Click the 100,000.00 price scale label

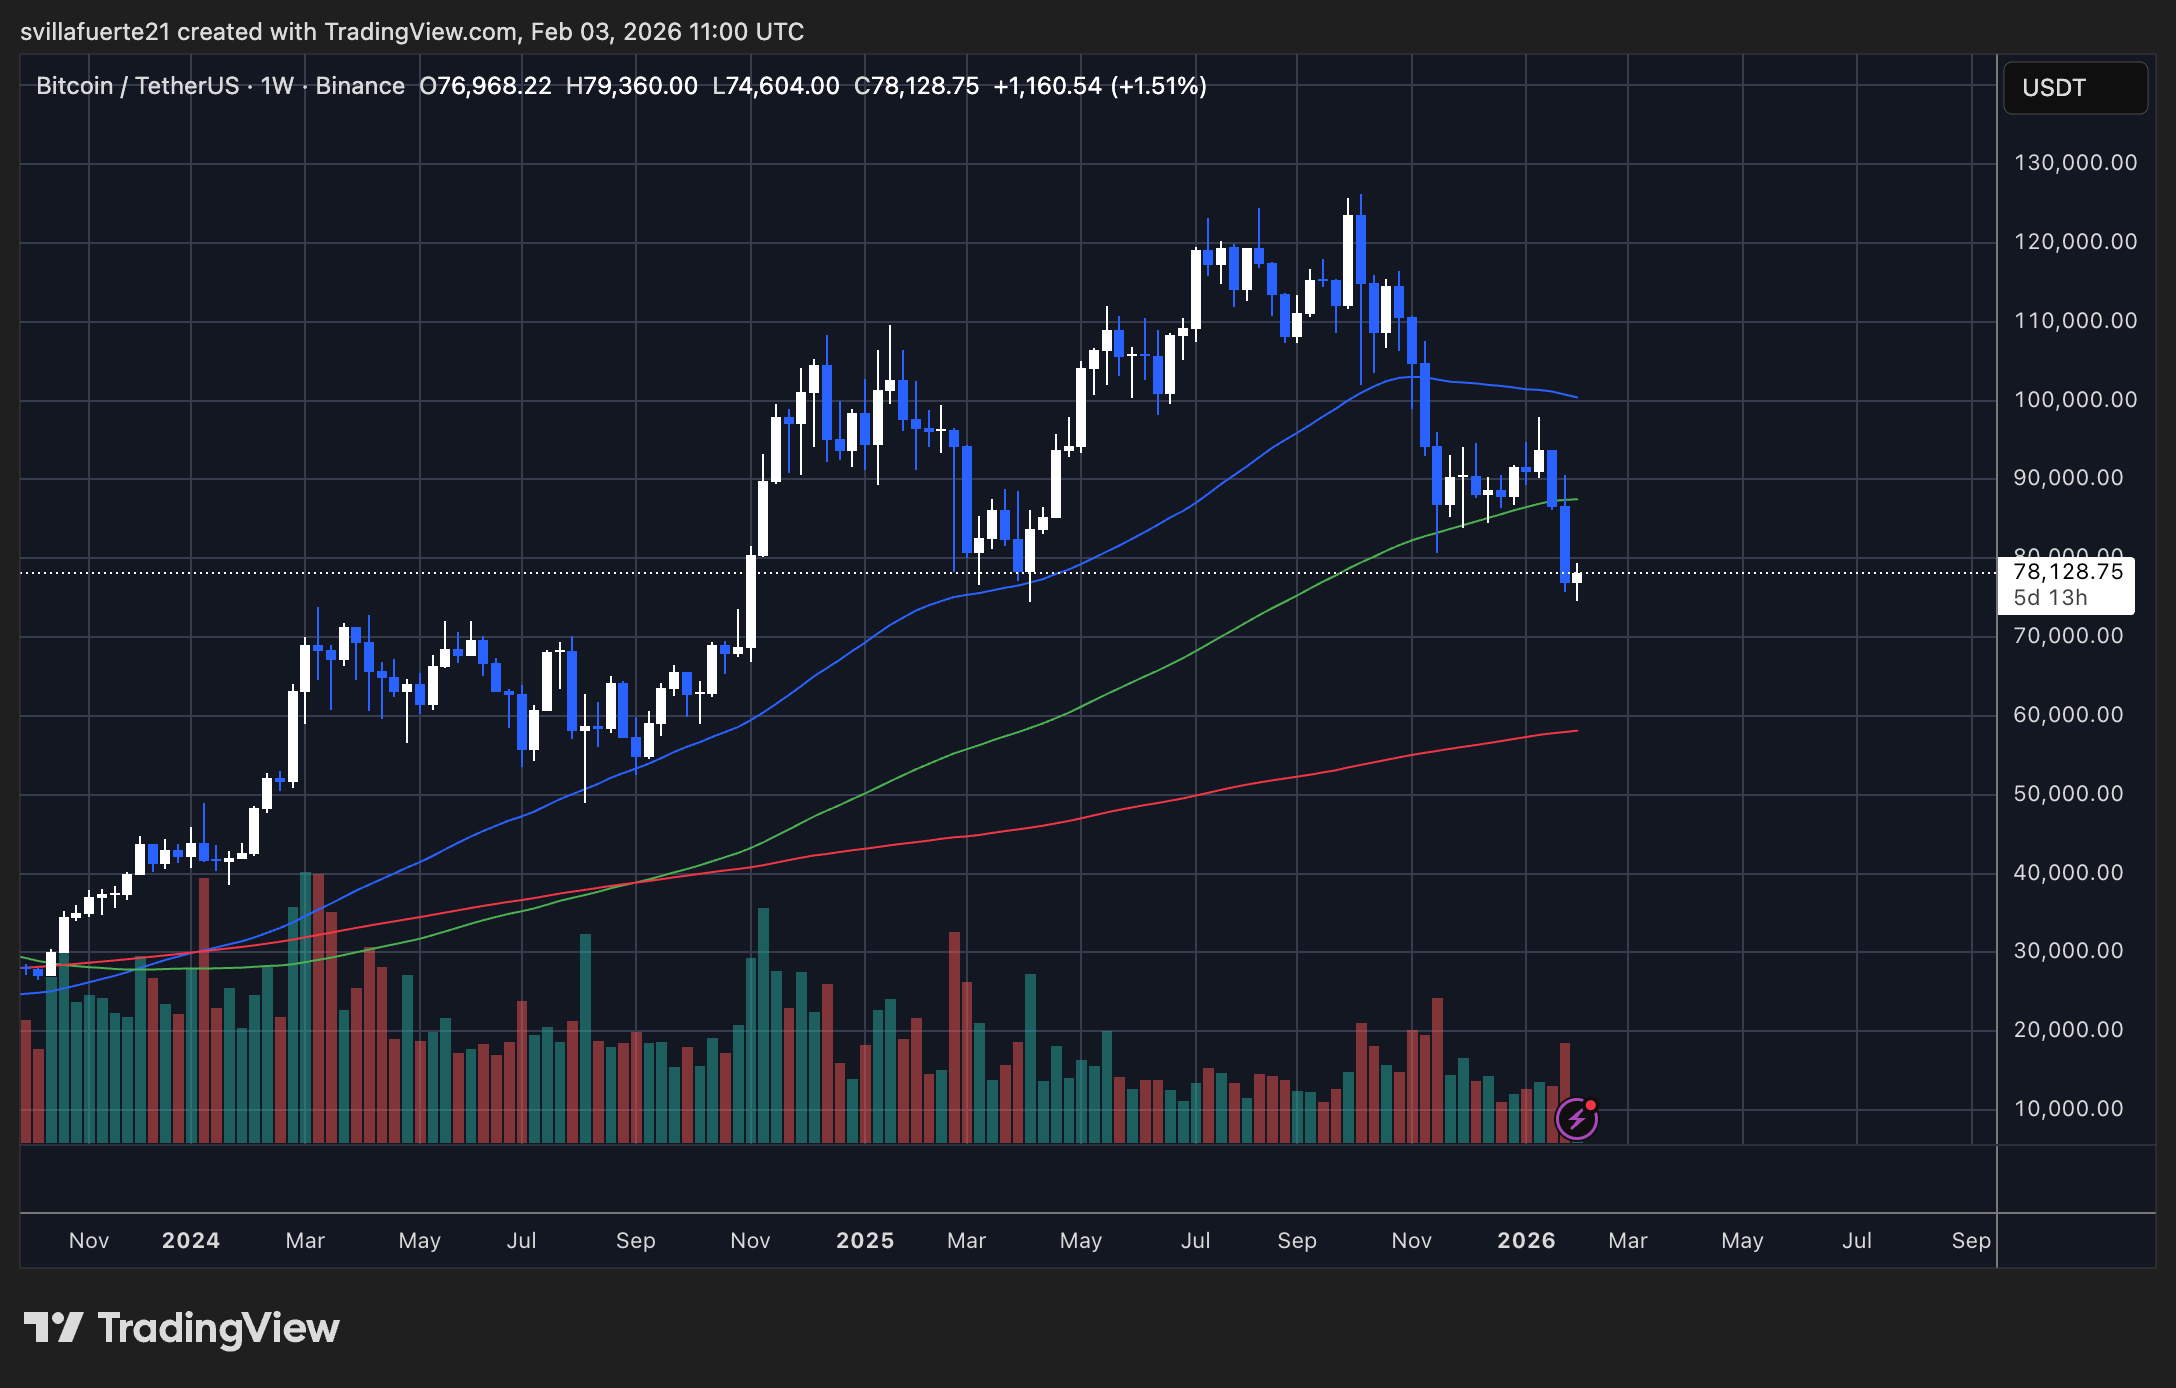pos(2075,400)
